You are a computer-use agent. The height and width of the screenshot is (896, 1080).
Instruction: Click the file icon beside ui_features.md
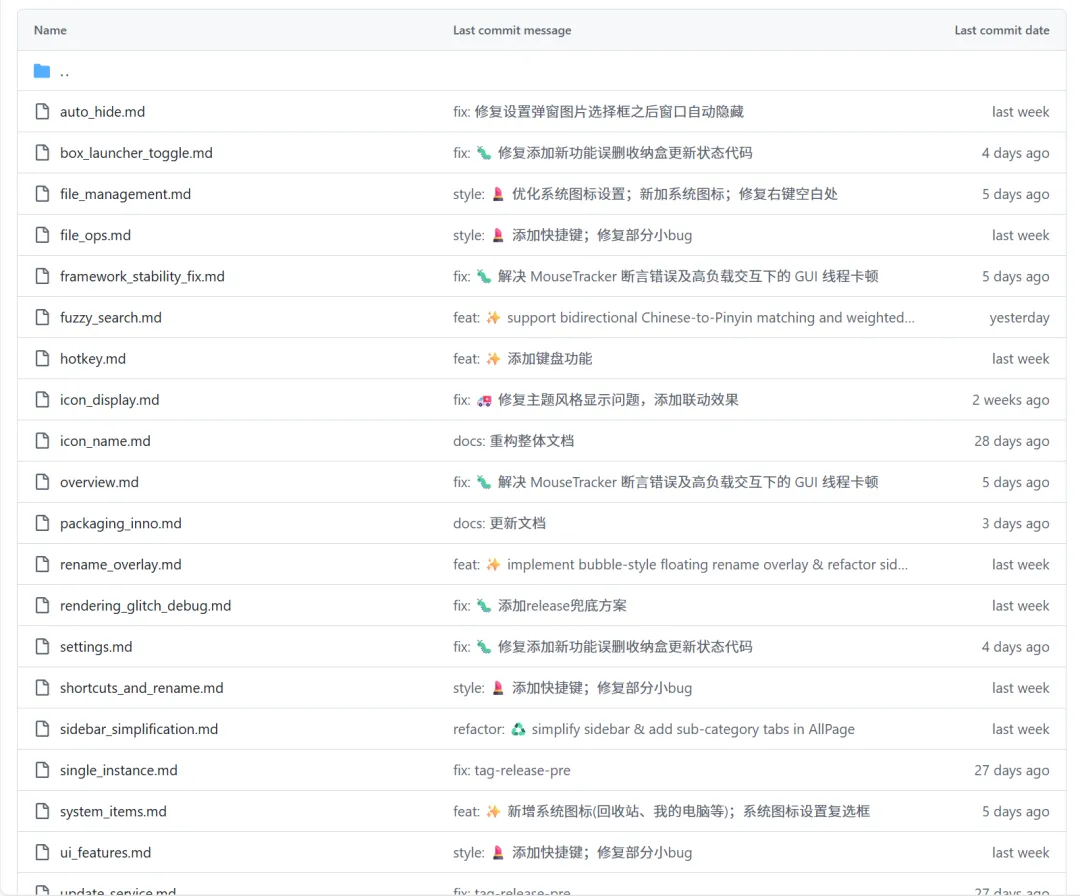42,853
